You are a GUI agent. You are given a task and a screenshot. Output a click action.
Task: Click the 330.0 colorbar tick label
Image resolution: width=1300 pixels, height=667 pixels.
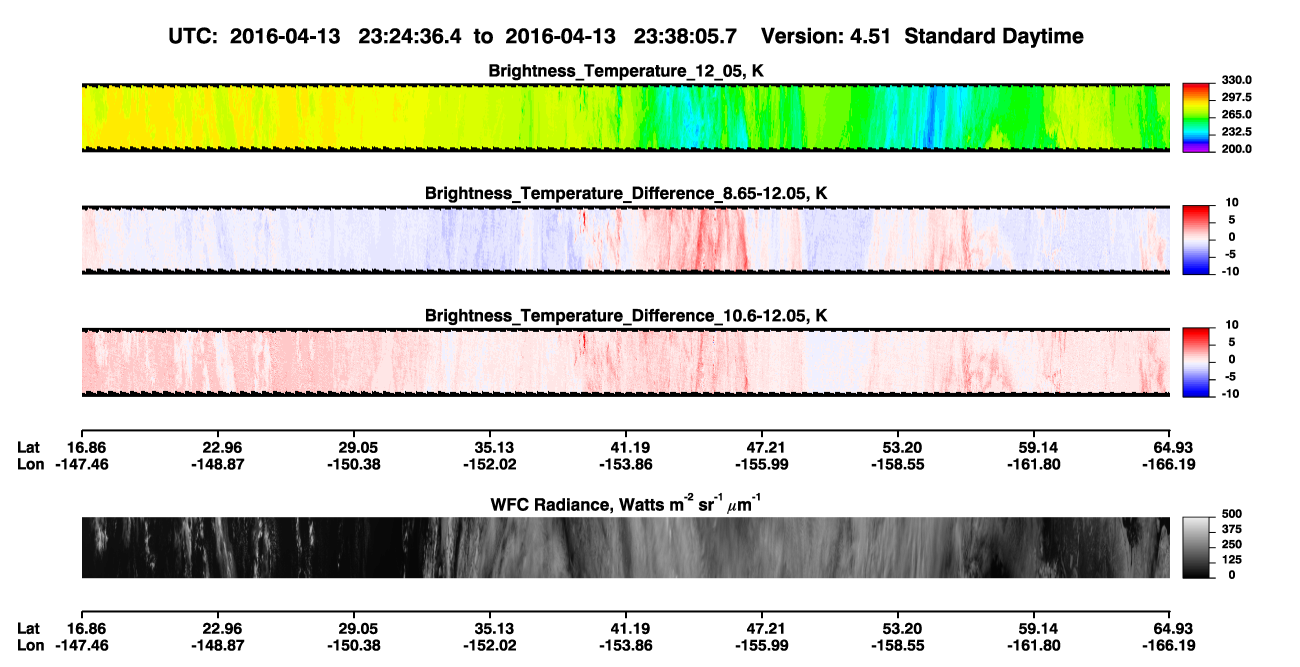pos(1237,81)
